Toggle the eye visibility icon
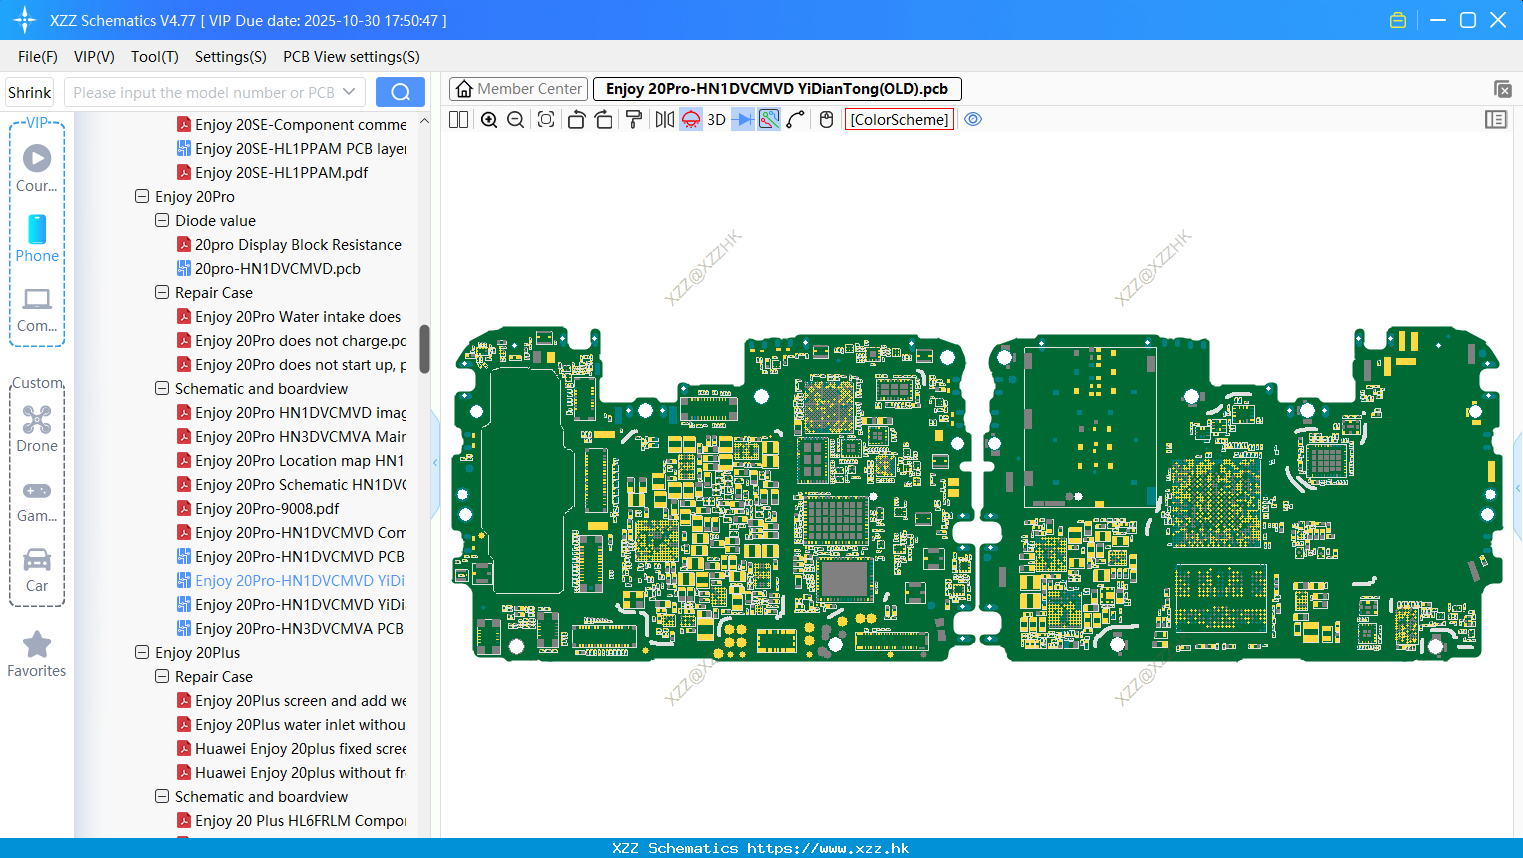Viewport: 1523px width, 858px height. tap(973, 120)
